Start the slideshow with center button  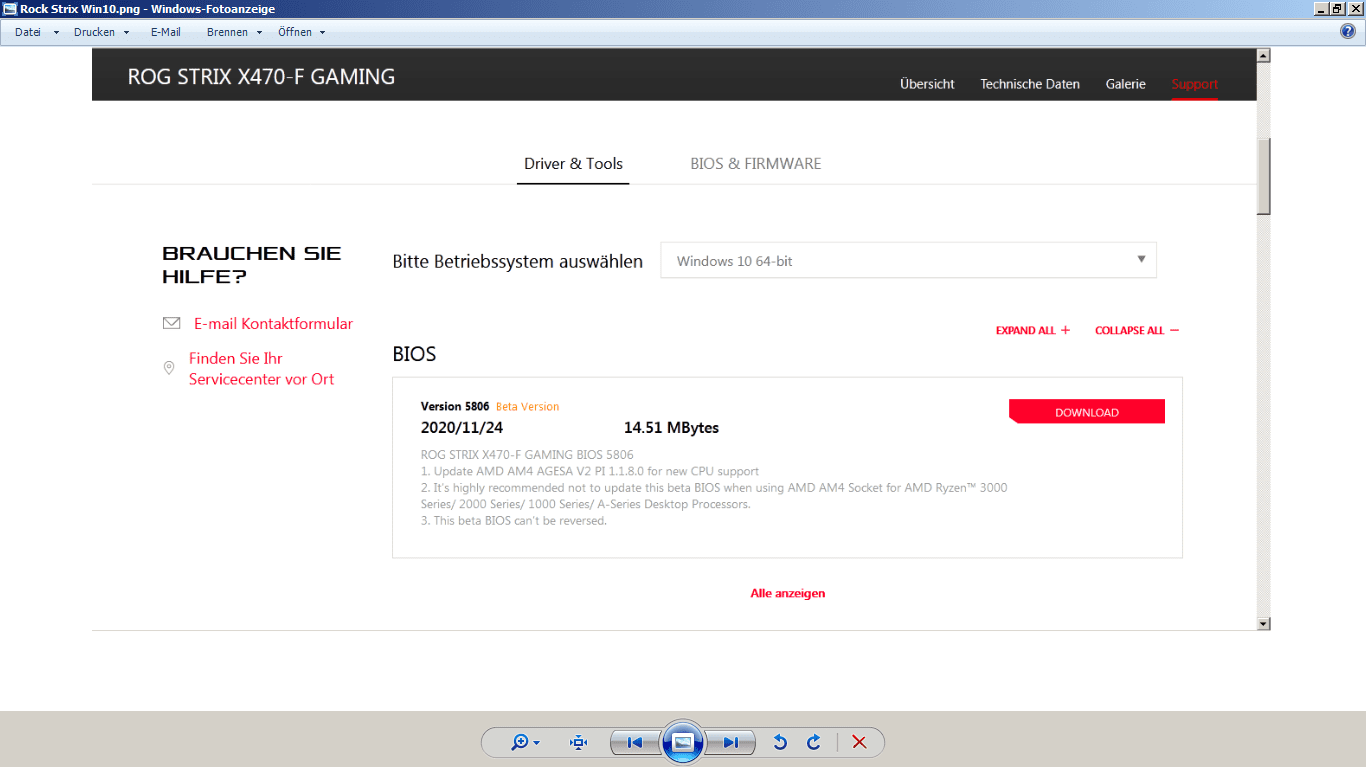683,742
